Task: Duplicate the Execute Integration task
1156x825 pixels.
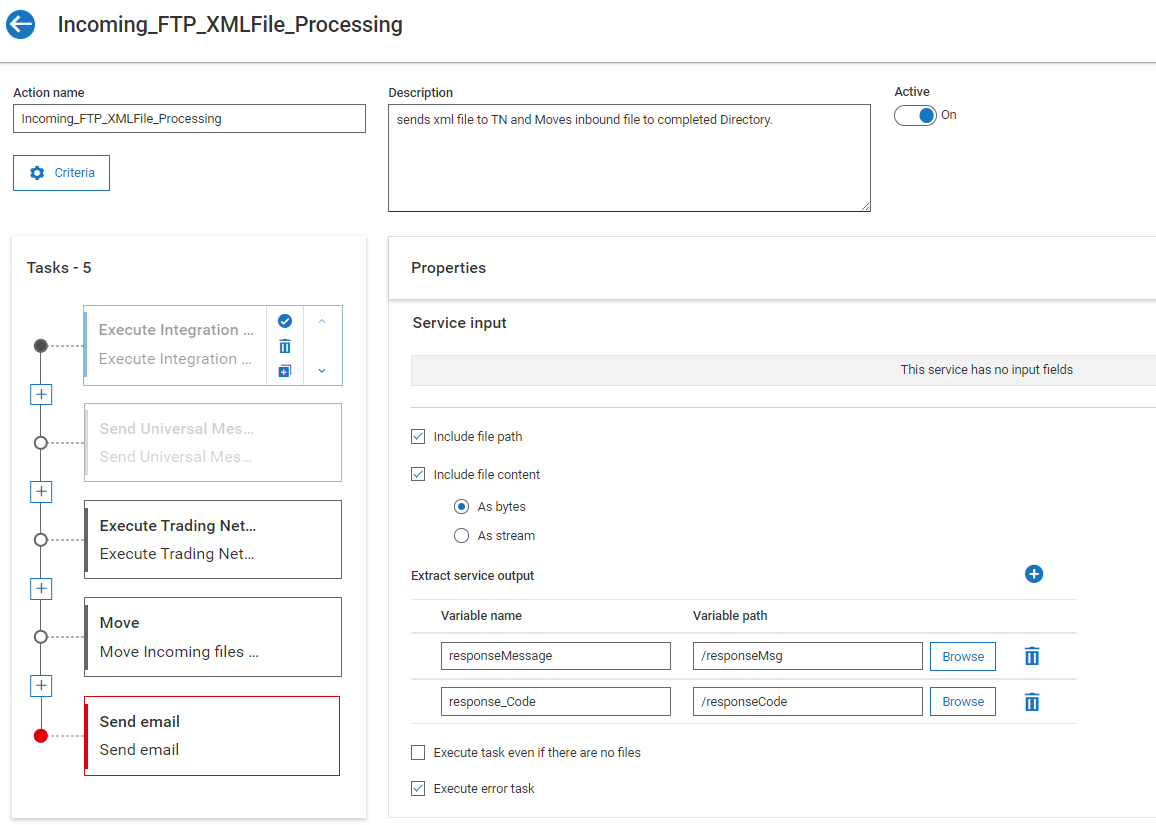Action: point(284,370)
